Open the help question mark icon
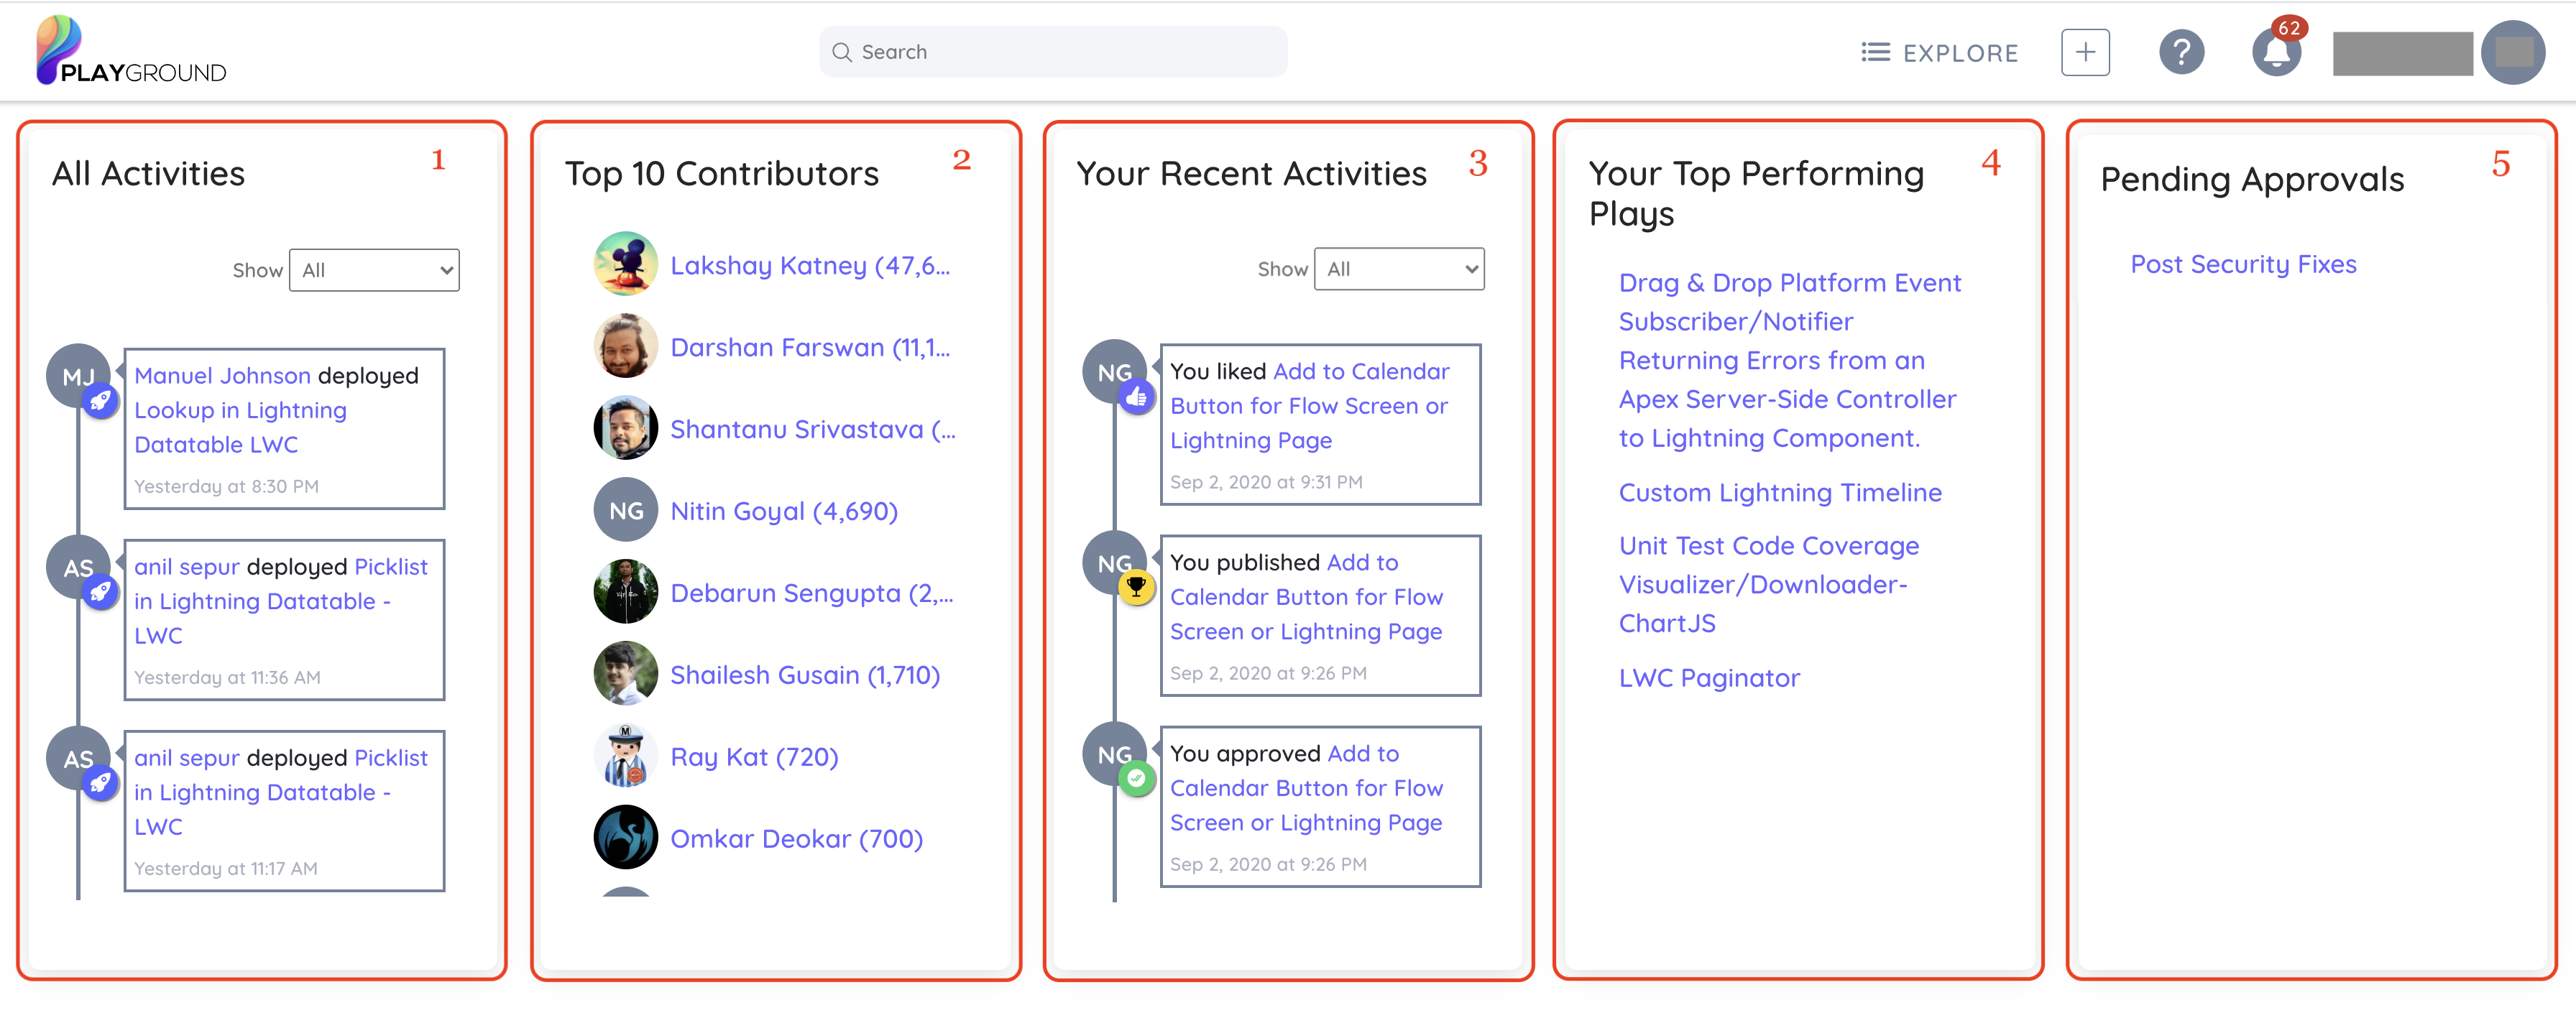 point(2181,52)
